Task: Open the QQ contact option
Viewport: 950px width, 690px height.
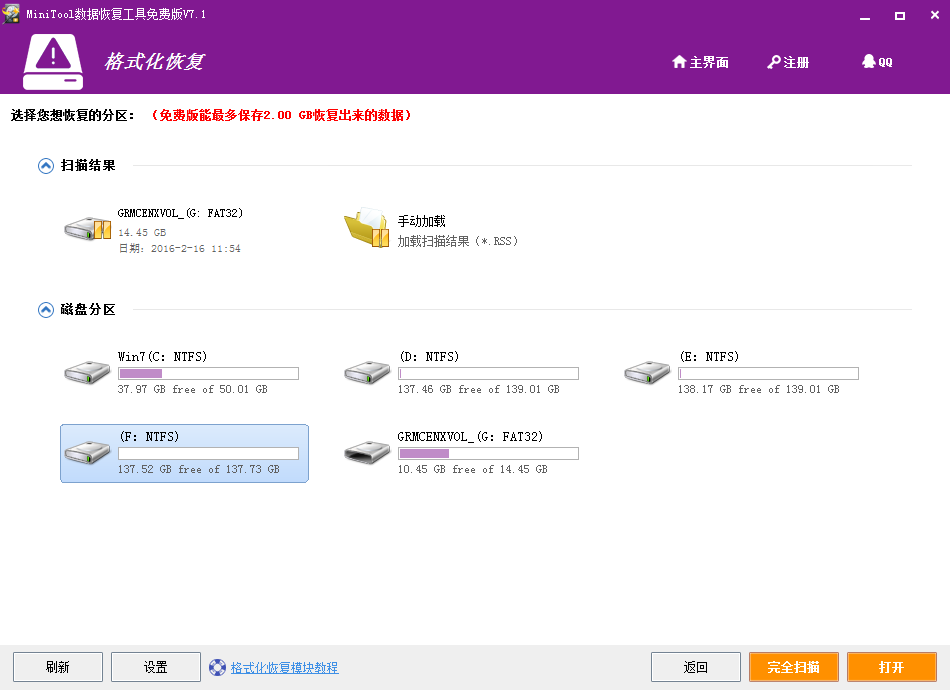Action: pyautogui.click(x=877, y=62)
